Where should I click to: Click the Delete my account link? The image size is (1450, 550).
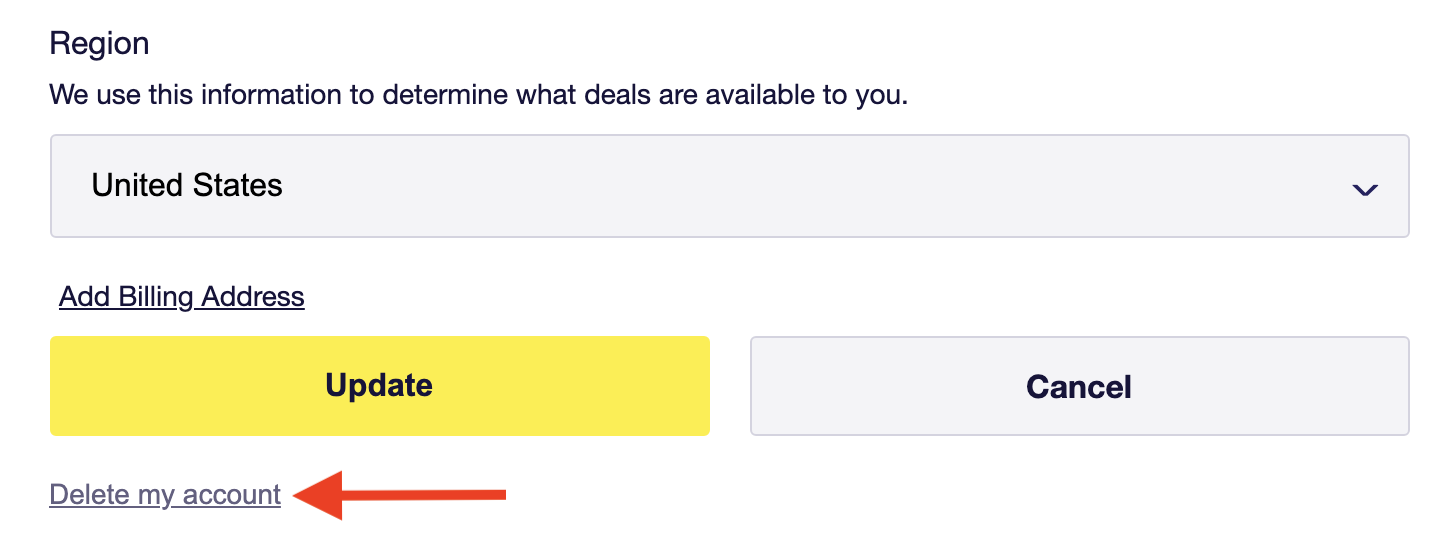point(165,495)
